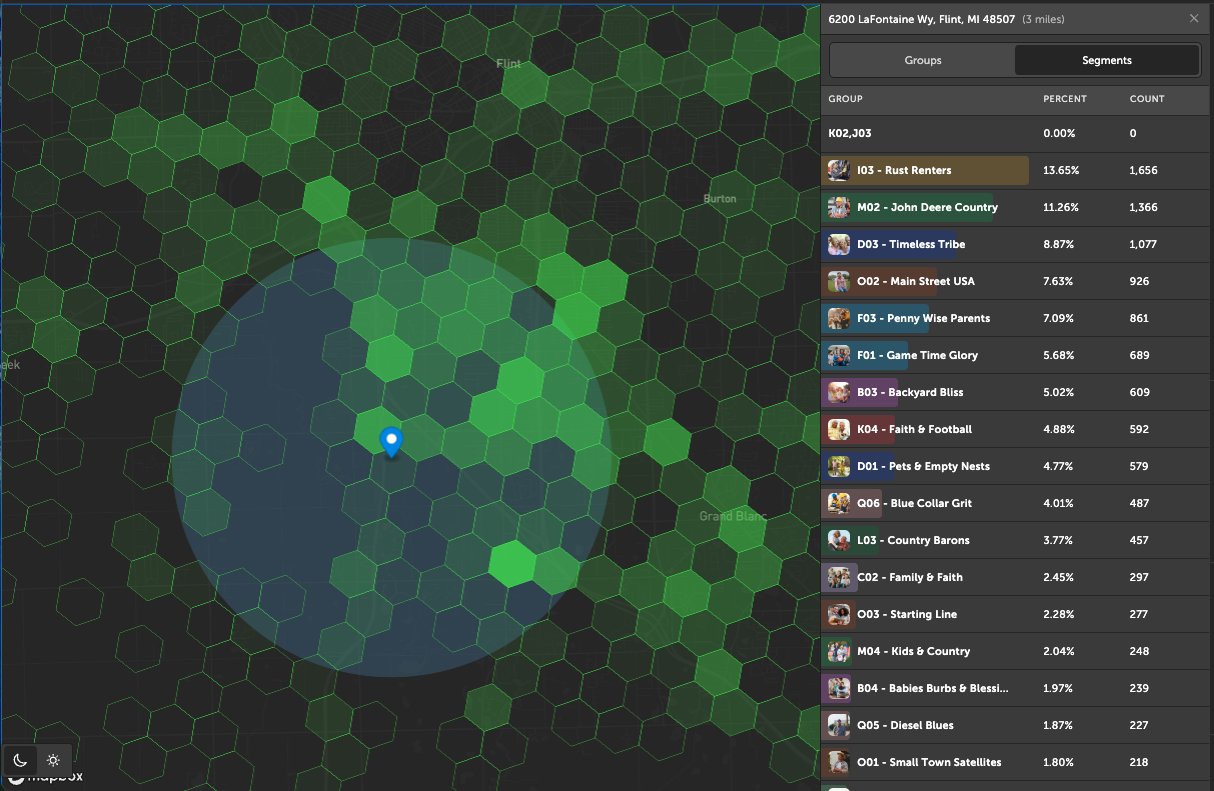The width and height of the screenshot is (1214, 791).
Task: Click the address 6200 LaFontaine Wy title
Action: (921, 19)
